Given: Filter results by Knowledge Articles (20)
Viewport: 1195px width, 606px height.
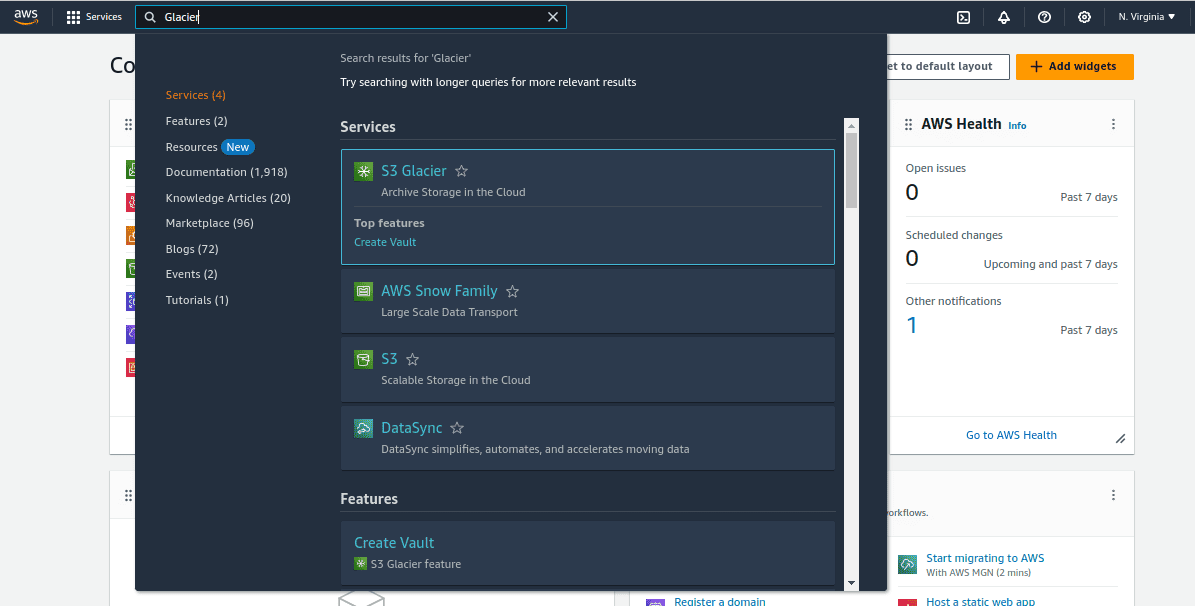Looking at the screenshot, I should coord(228,198).
